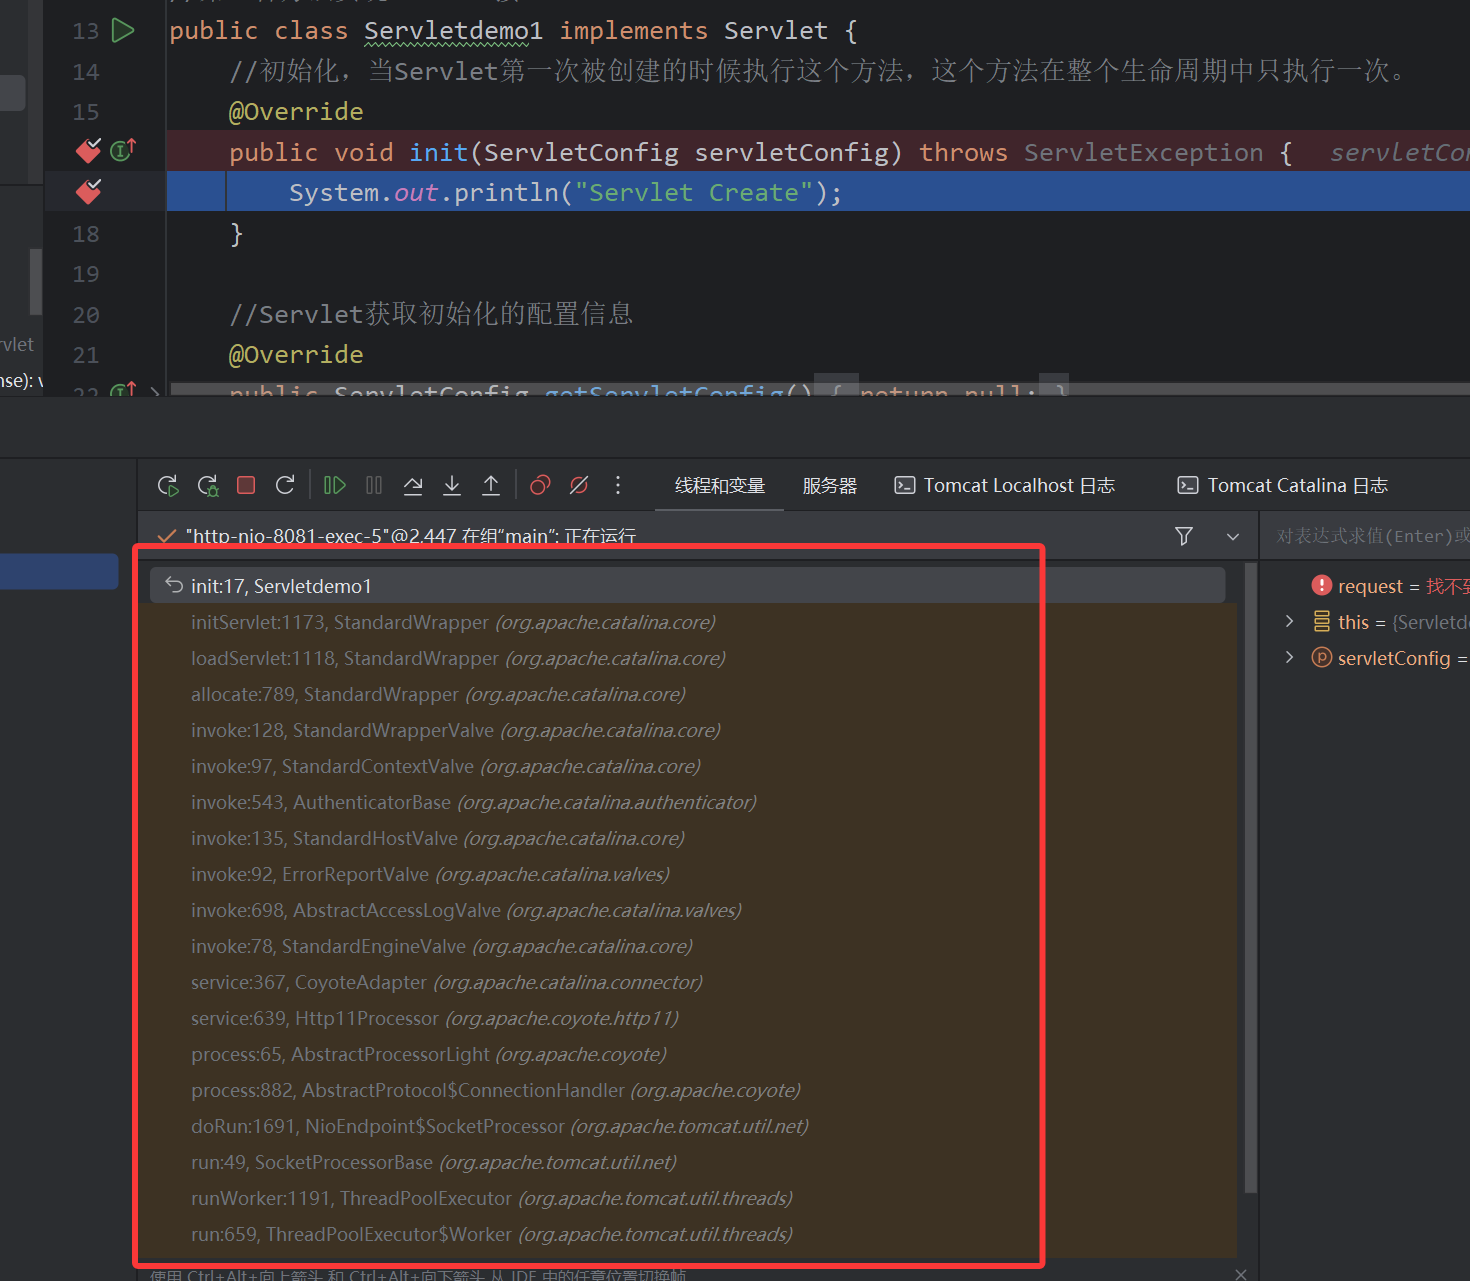Click the Step Over icon
1470x1281 pixels.
pos(413,485)
